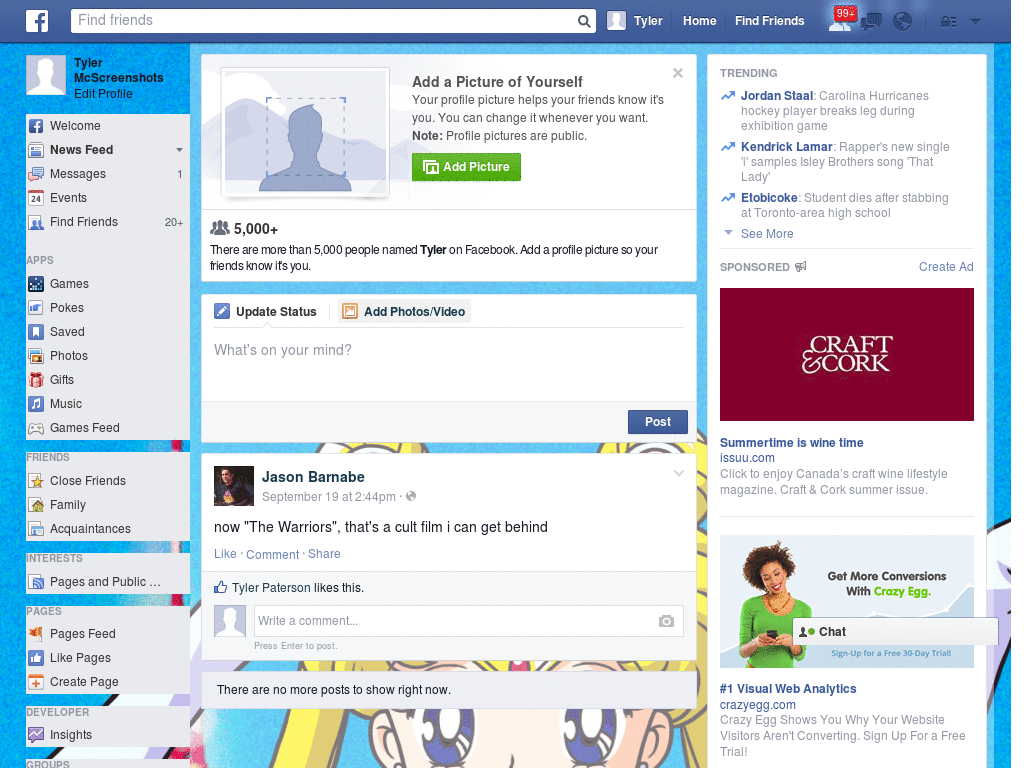Click Tyler Paterson's name in likes

[x=271, y=588]
